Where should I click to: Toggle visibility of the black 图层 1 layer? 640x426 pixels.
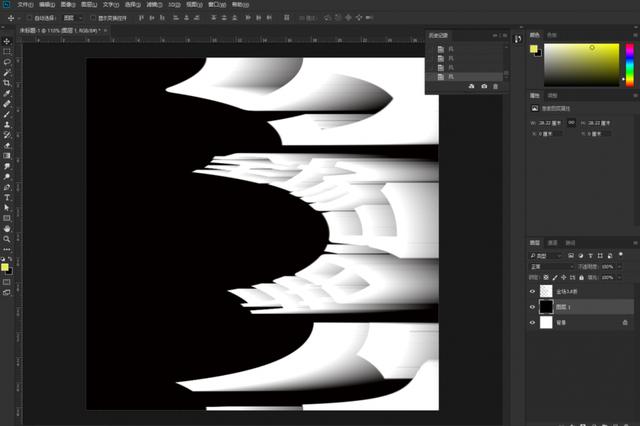pos(532,307)
